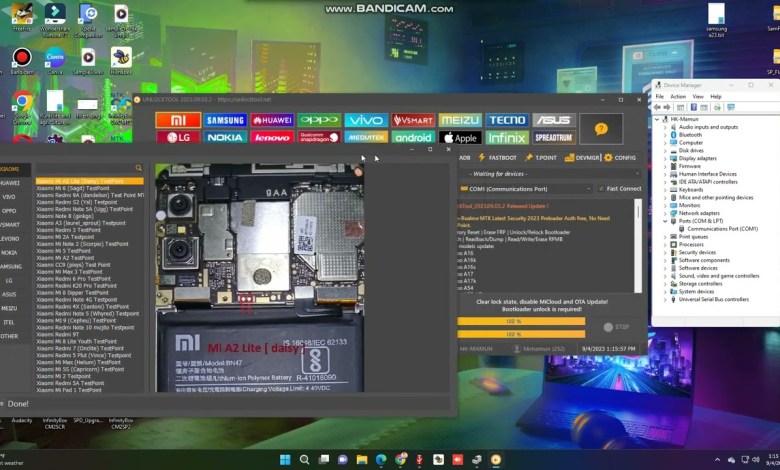Viewport: 780px width, 470px height.
Task: Open Bandicam desktop shortcut
Action: 22,61
